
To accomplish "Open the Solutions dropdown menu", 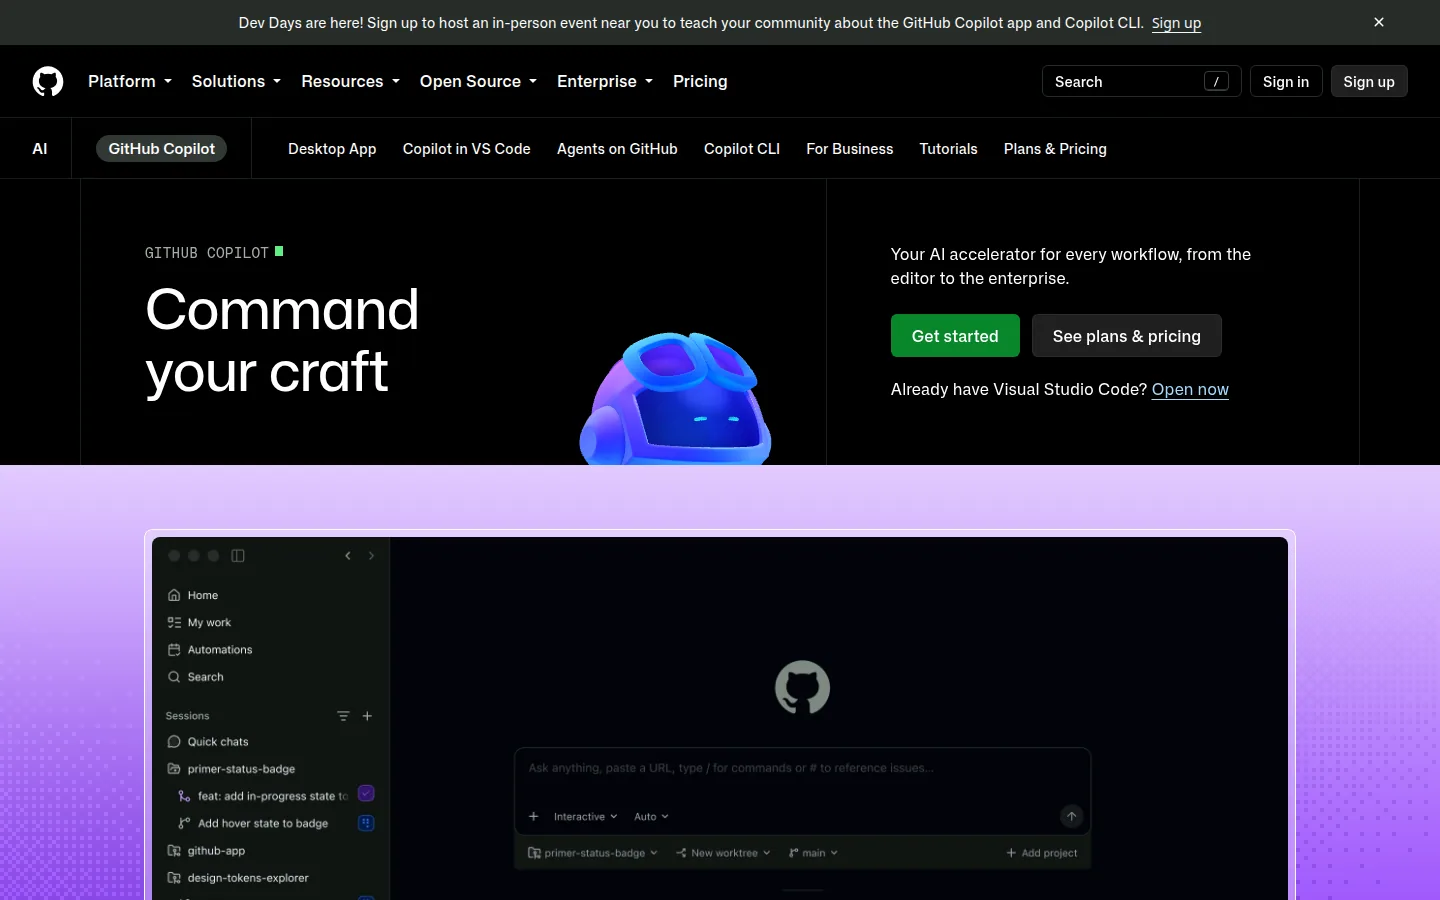I will (236, 81).
